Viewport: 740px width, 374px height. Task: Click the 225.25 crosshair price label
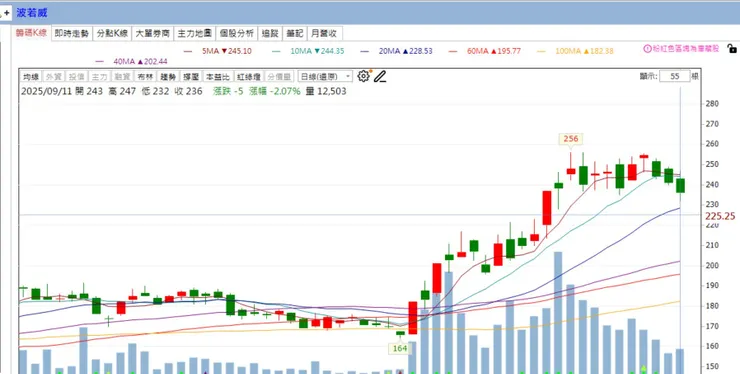click(720, 216)
